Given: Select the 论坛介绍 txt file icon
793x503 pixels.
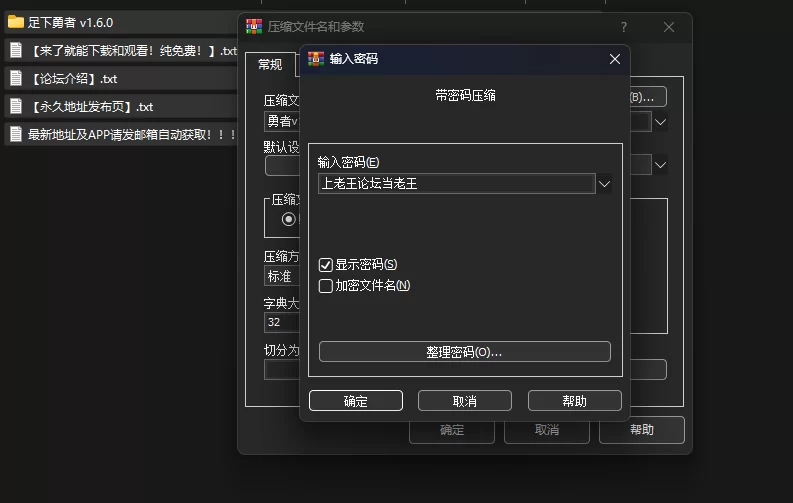Looking at the screenshot, I should [x=16, y=78].
